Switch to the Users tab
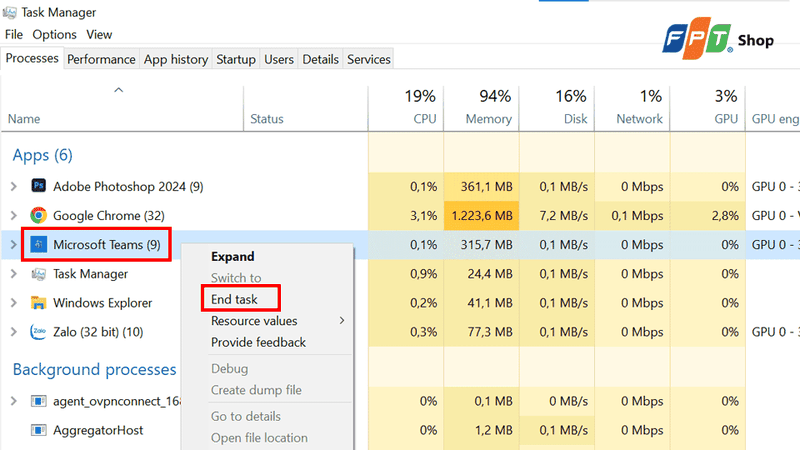The image size is (800, 450). coord(279,59)
